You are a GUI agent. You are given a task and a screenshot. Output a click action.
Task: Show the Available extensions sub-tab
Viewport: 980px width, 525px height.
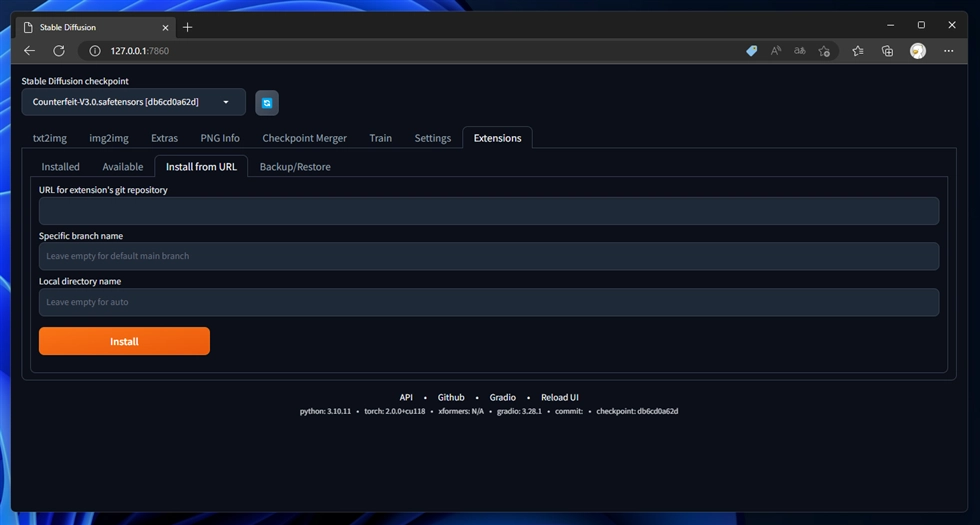click(122, 167)
